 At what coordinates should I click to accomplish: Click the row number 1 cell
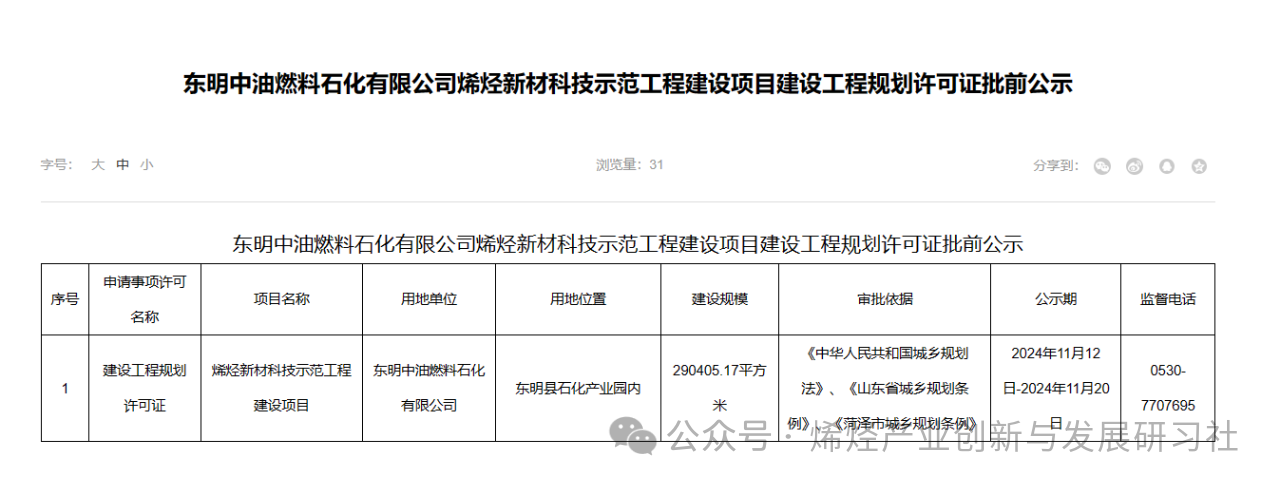[x=65, y=388]
